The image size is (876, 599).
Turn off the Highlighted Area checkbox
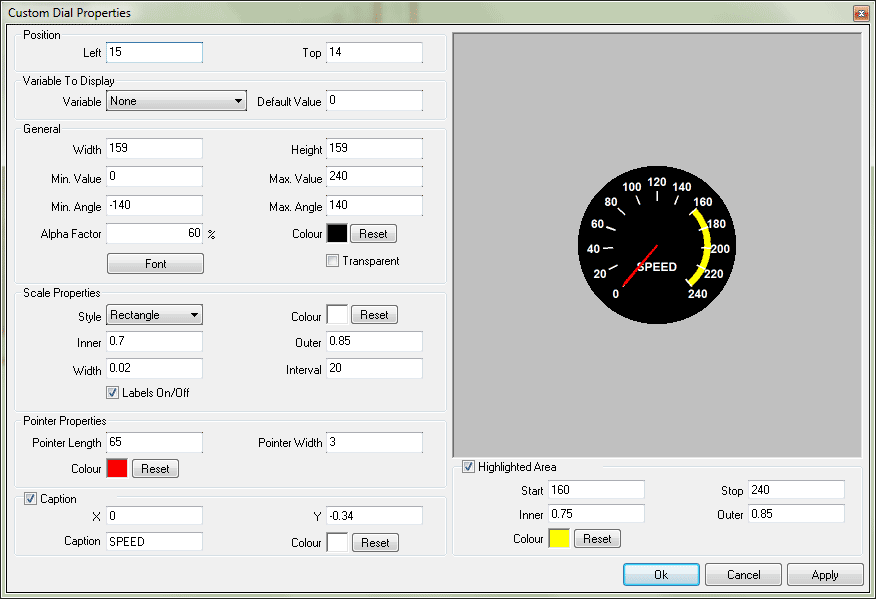(468, 467)
